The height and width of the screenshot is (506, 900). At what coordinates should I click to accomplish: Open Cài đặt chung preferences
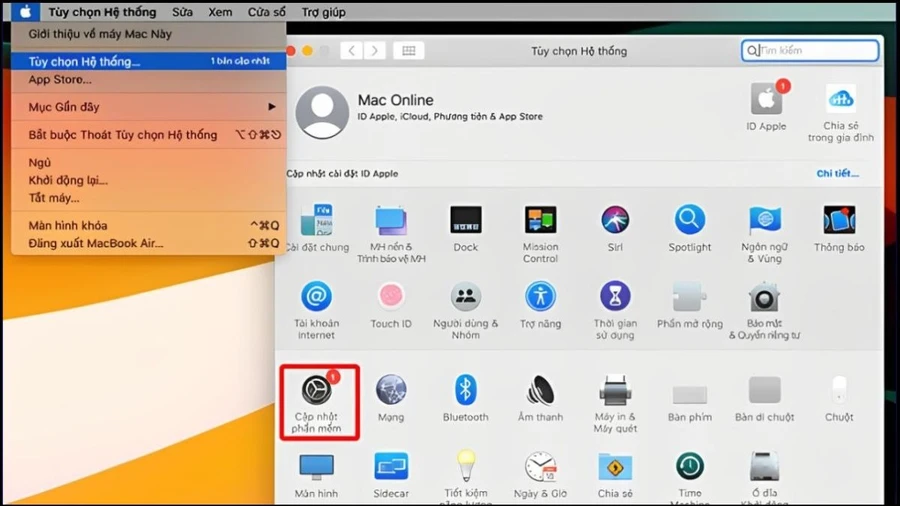click(x=317, y=228)
